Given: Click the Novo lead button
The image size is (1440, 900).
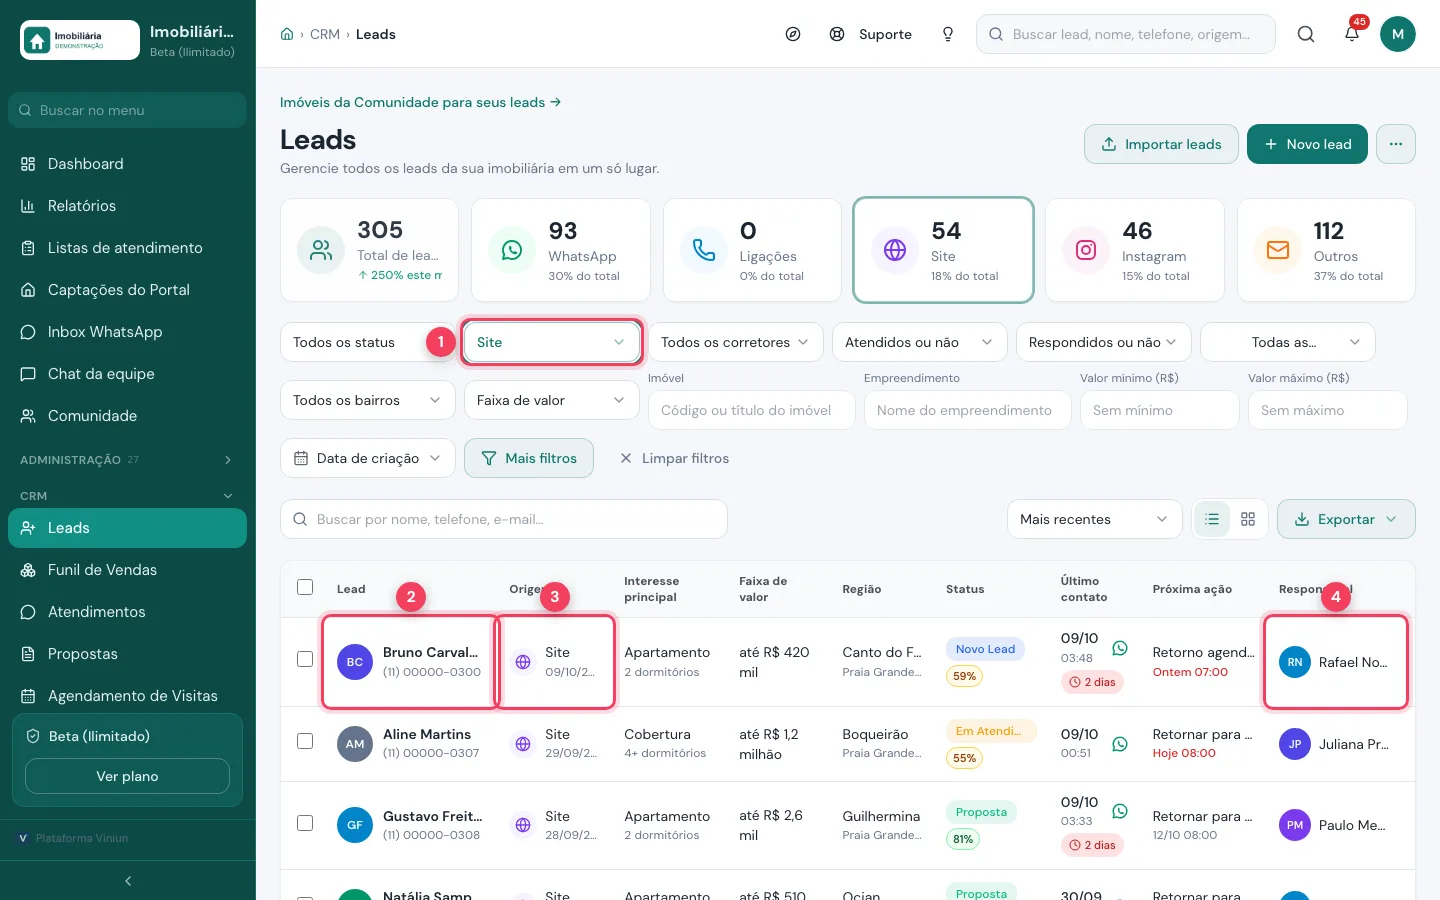Looking at the screenshot, I should tap(1308, 144).
